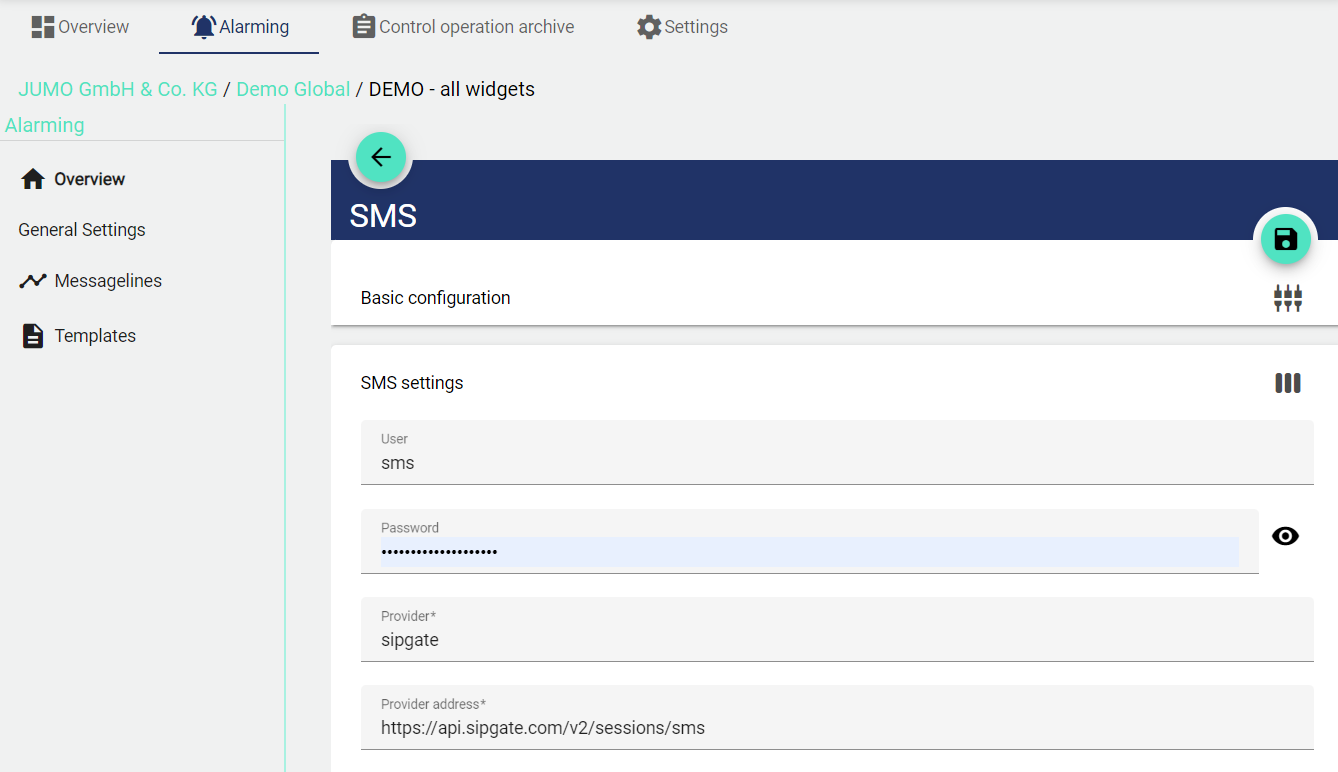Toggle password visibility with eye icon
The width and height of the screenshot is (1338, 772).
(x=1285, y=536)
